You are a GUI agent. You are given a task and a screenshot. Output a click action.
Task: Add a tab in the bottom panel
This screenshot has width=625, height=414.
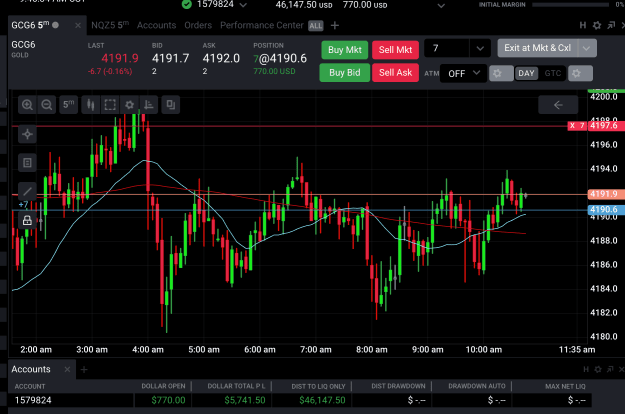[84, 370]
